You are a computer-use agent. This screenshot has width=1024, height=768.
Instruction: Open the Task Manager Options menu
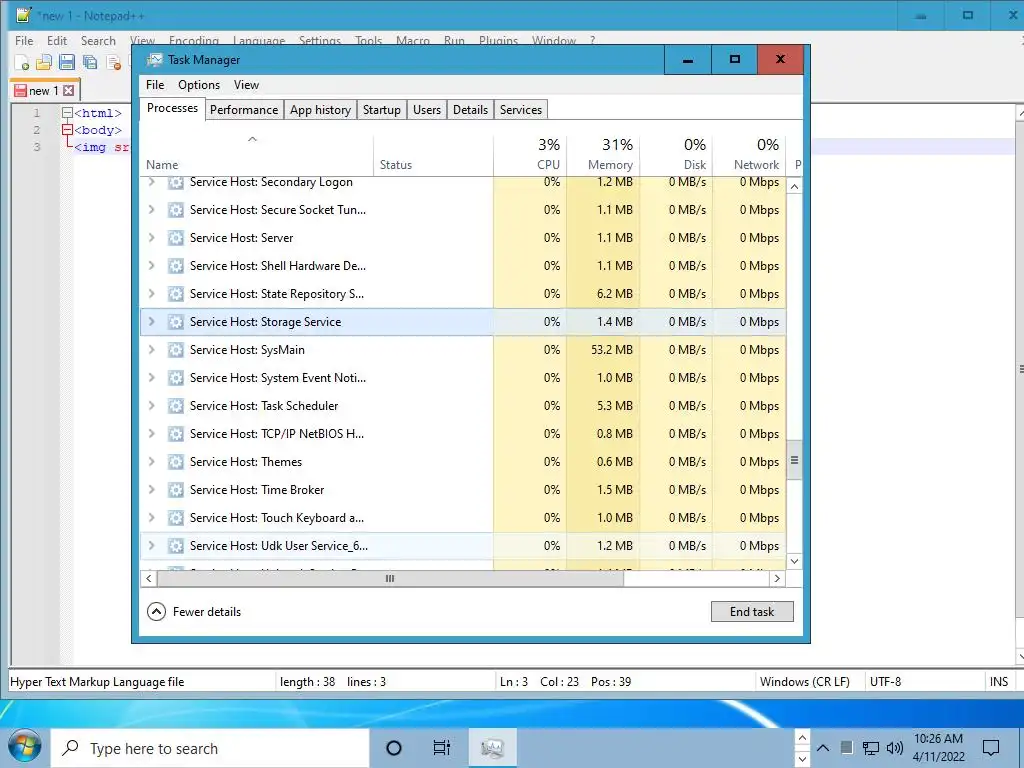199,85
